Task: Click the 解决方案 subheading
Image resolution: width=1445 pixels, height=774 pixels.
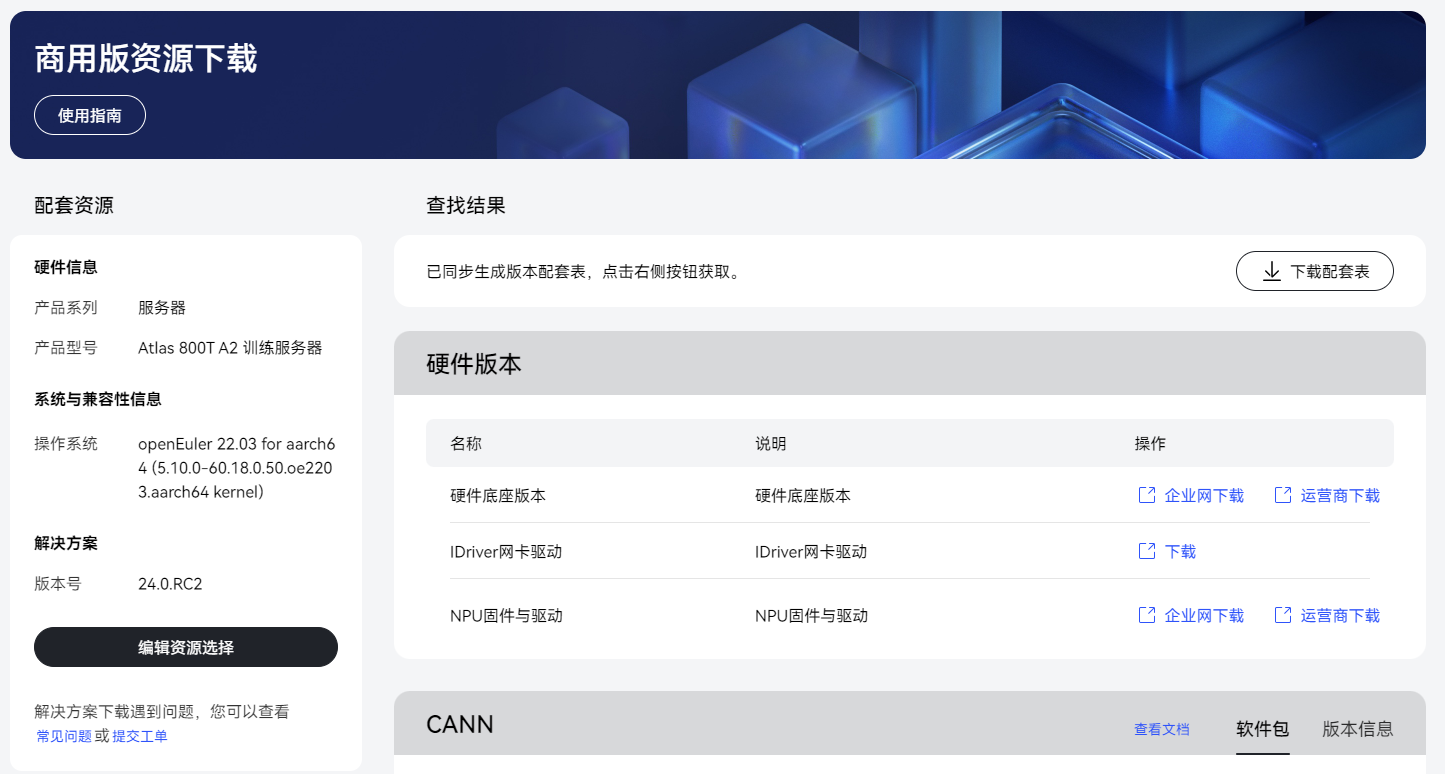Action: [66, 543]
